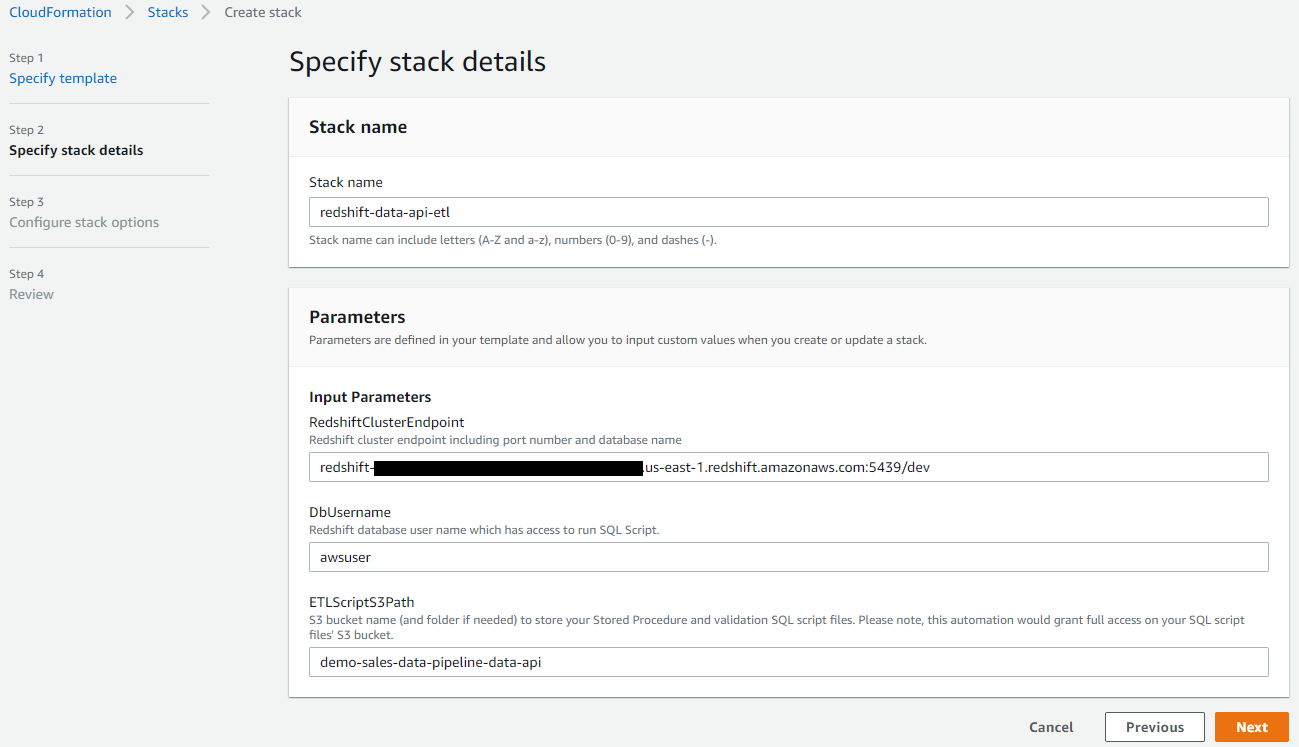Proceed with the orange Next button
The height and width of the screenshot is (747, 1299).
tap(1251, 727)
